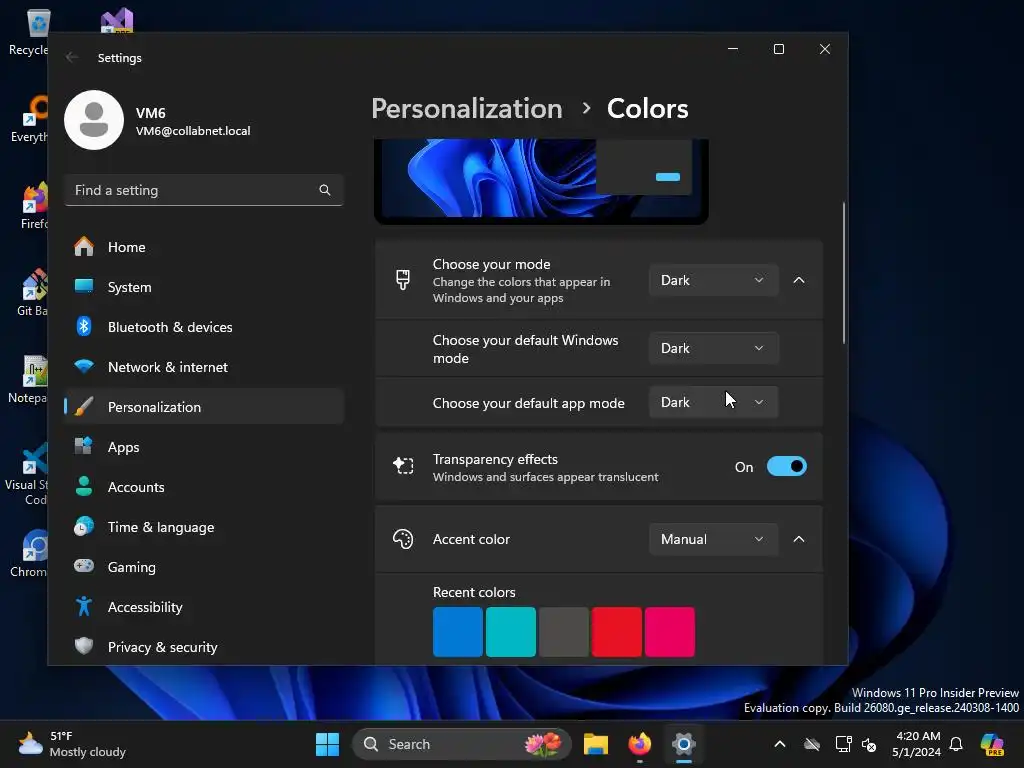Click the search magnifier in Find a setting

(x=325, y=190)
